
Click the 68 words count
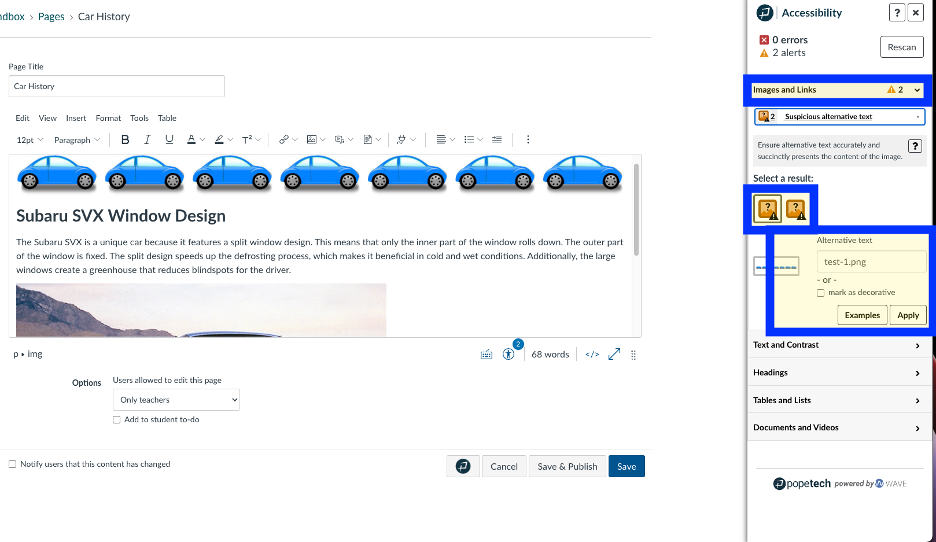pyautogui.click(x=550, y=355)
